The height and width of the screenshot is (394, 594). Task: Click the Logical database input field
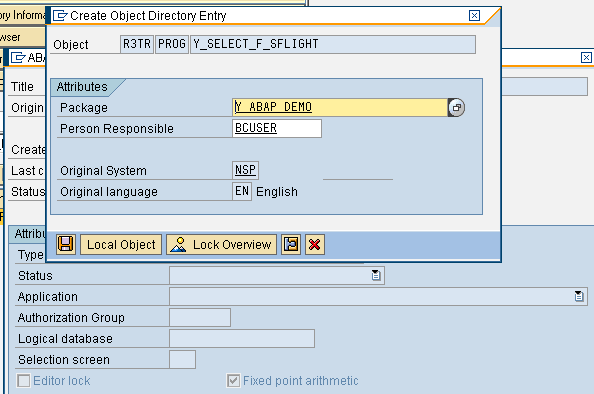(x=242, y=338)
